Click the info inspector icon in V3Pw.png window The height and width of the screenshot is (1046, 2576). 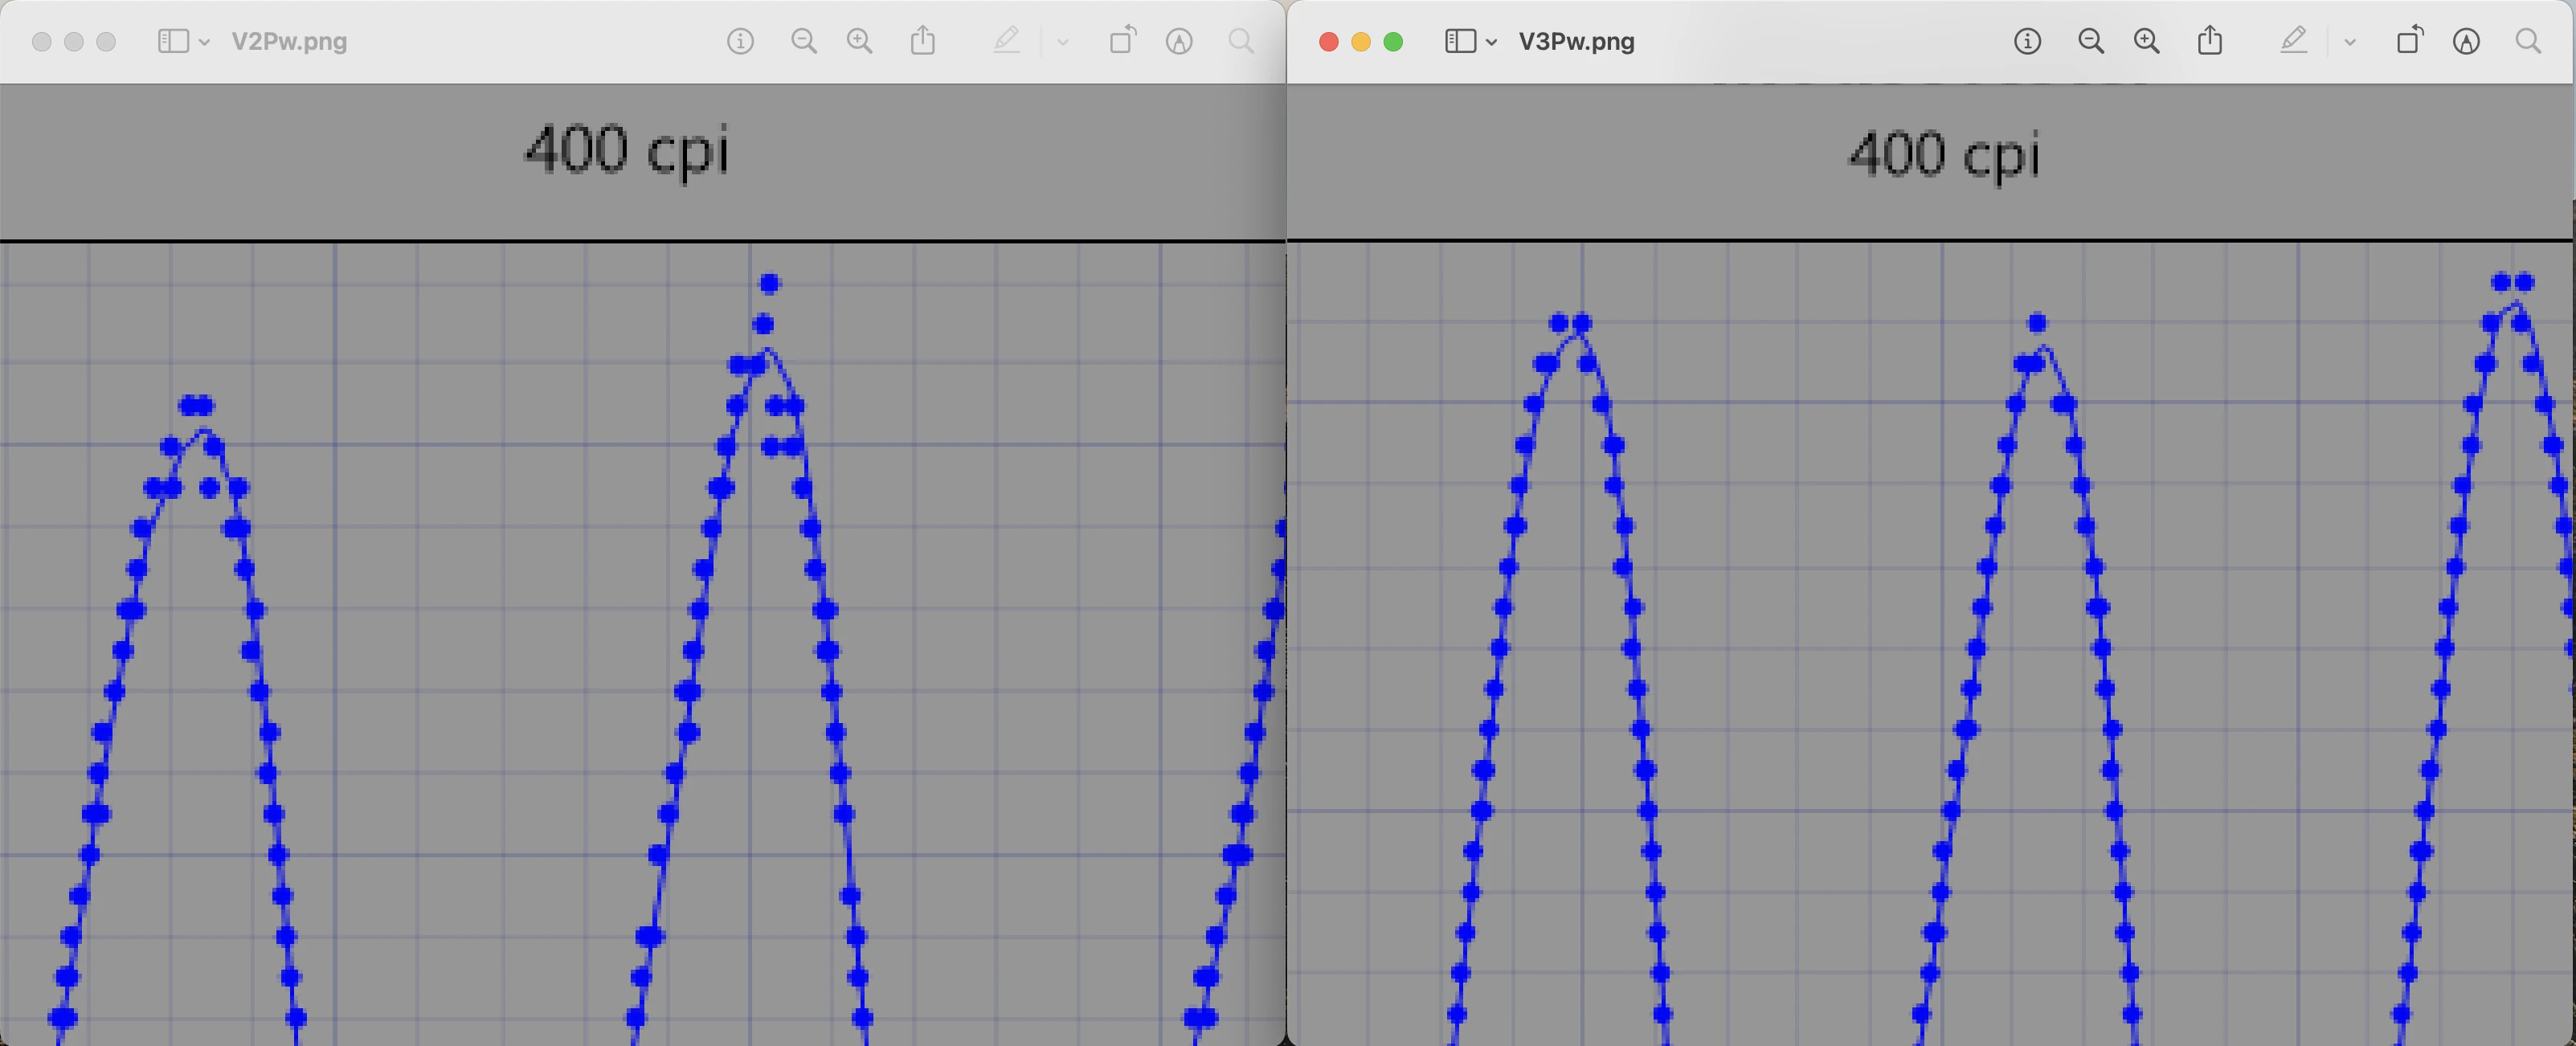[x=2027, y=41]
